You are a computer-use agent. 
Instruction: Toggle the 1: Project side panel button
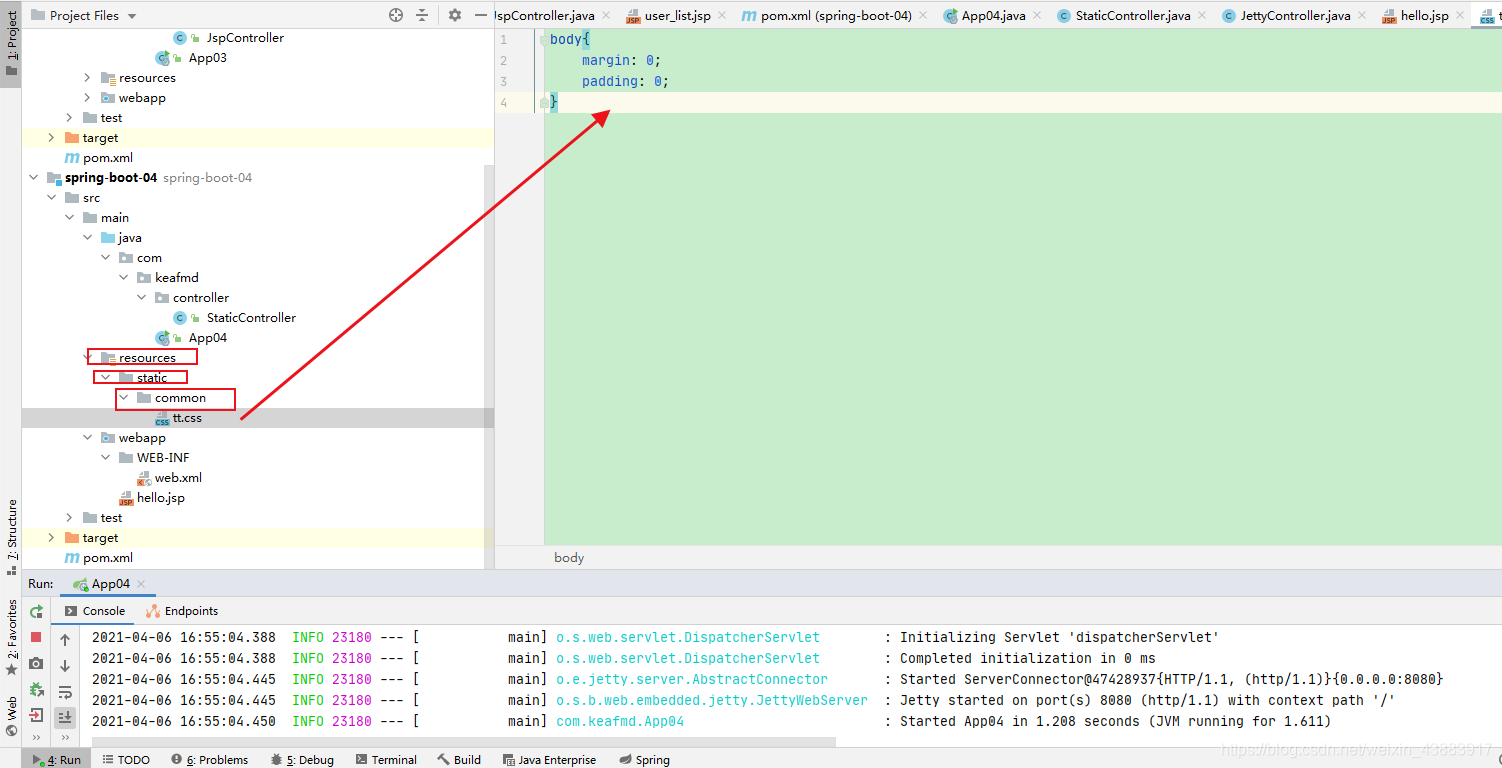pyautogui.click(x=11, y=44)
